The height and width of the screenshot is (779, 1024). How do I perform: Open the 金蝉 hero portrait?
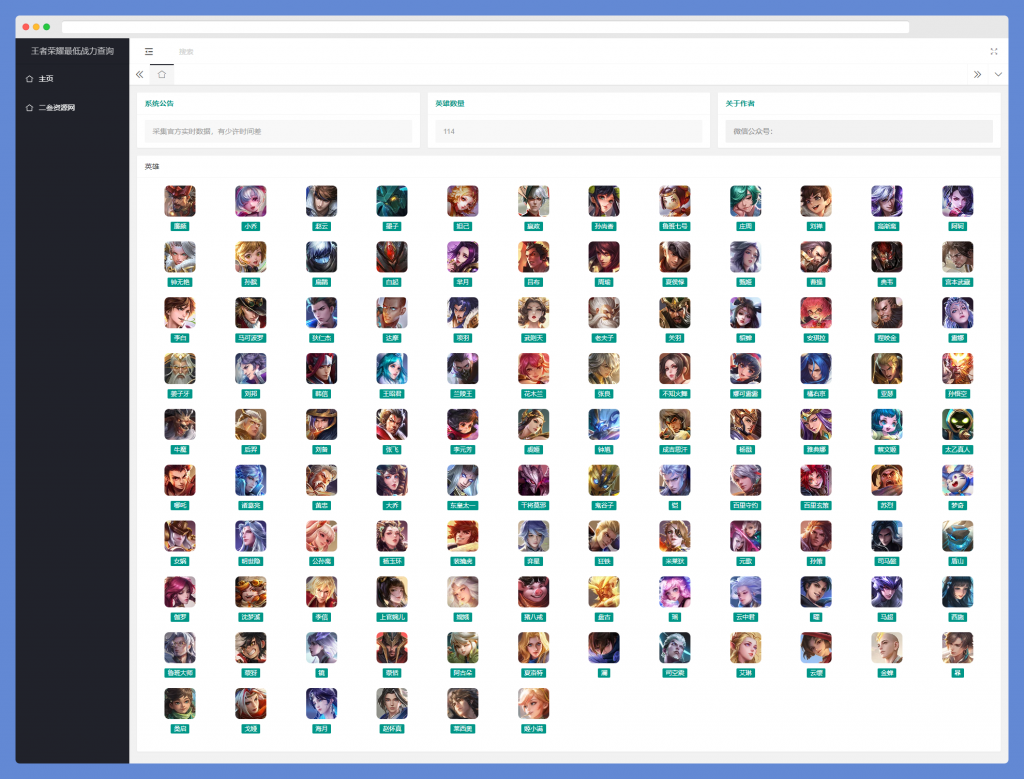tap(887, 648)
